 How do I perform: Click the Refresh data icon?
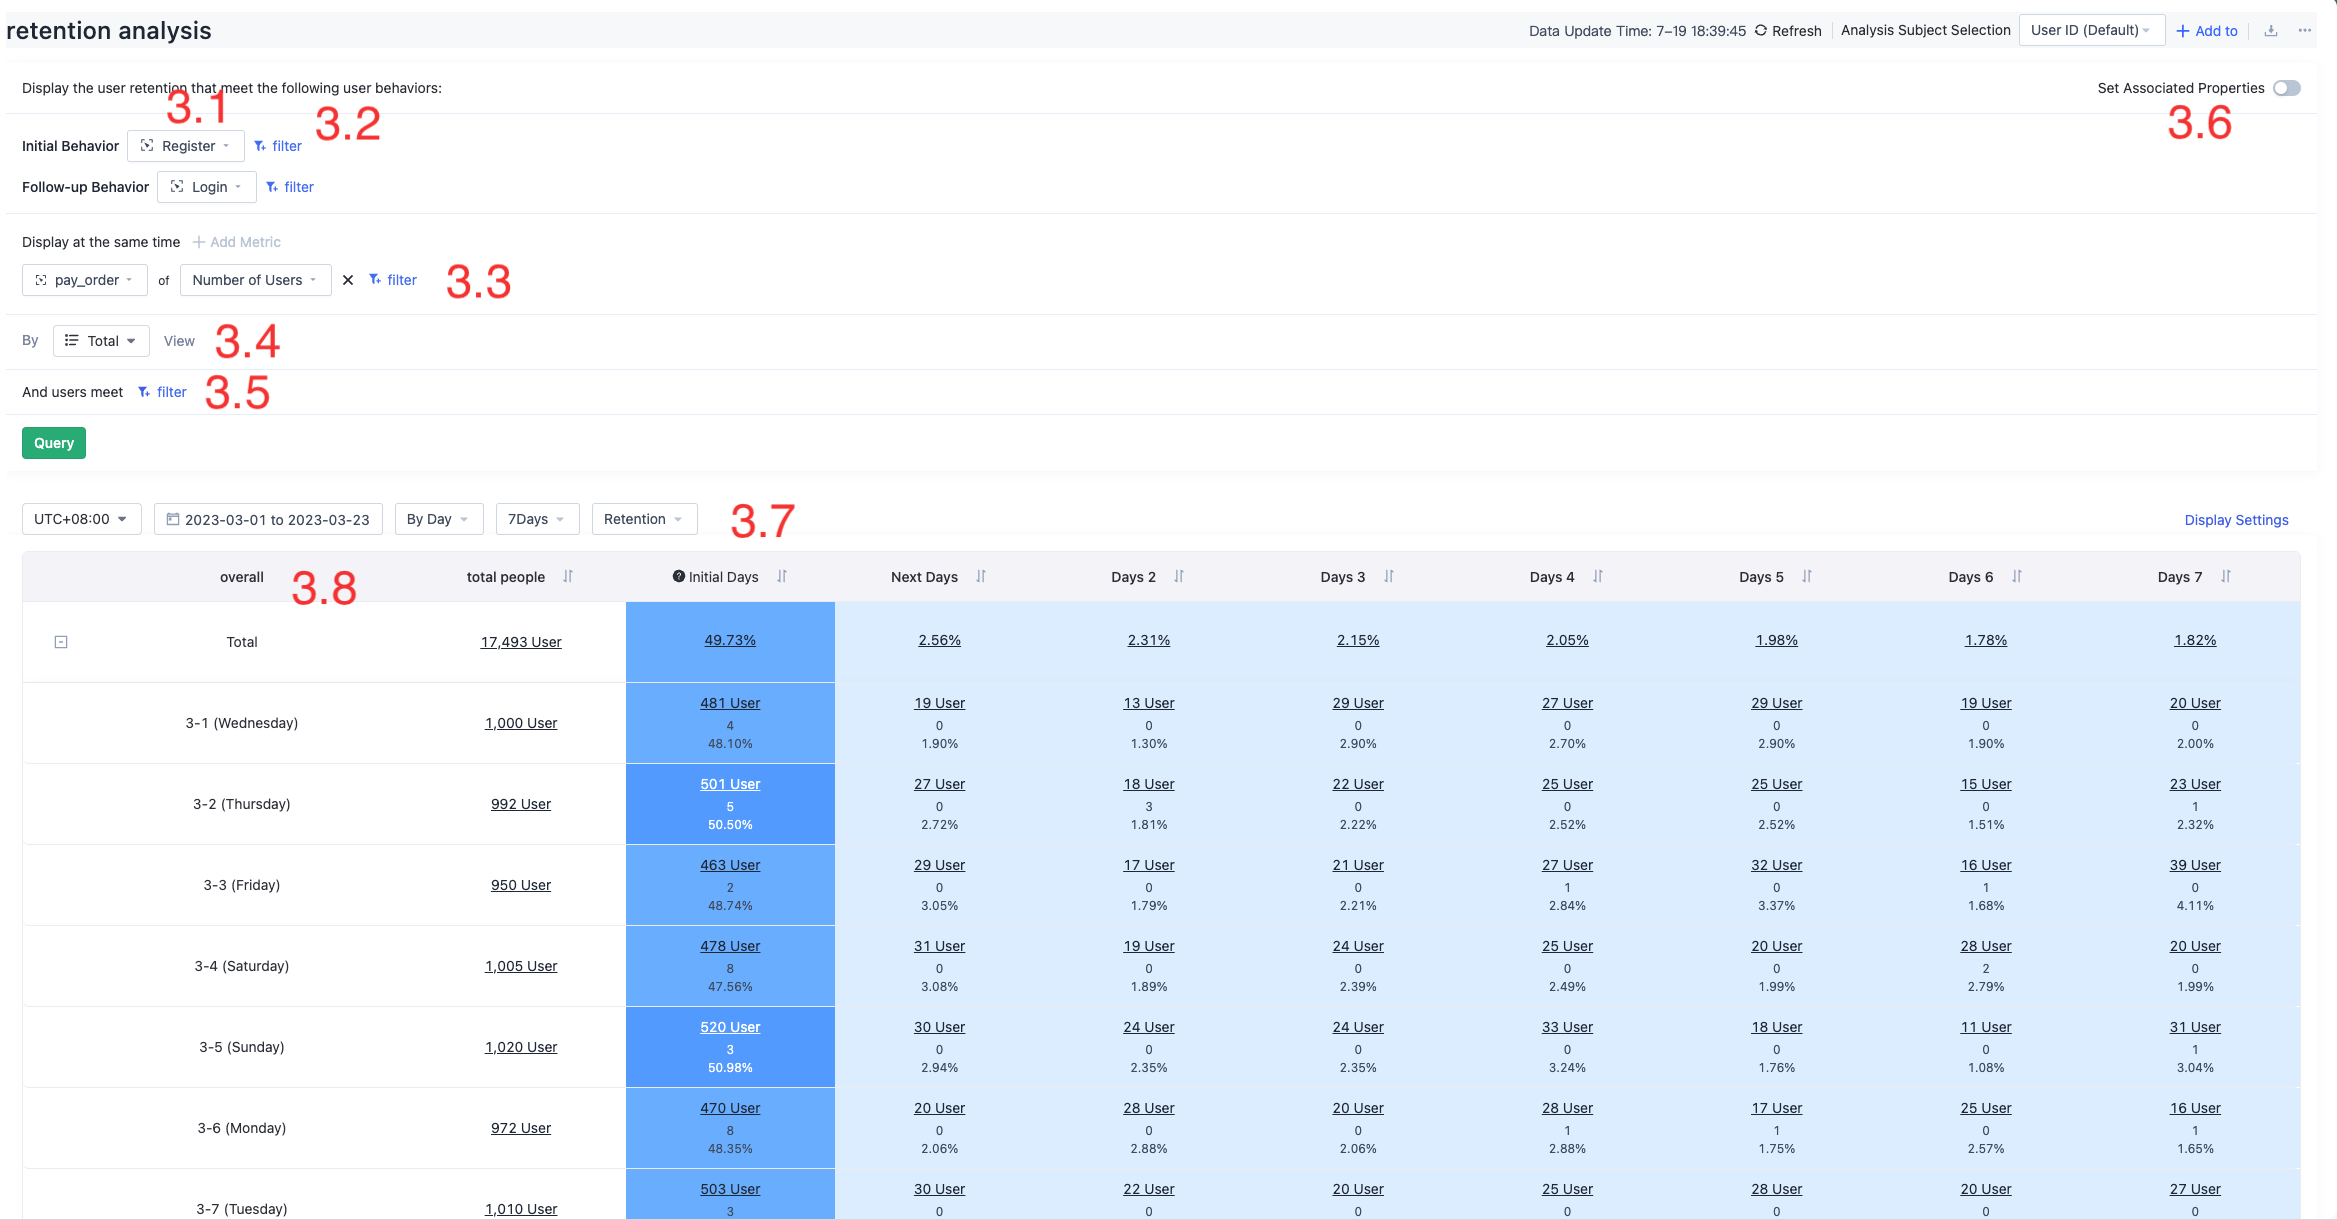tap(1762, 30)
